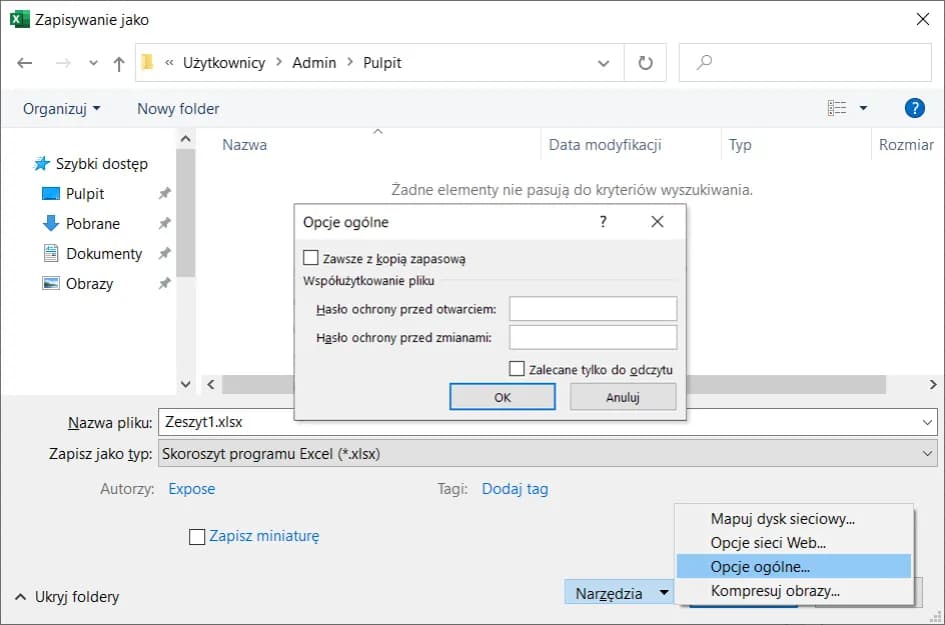The image size is (945, 625).
Task: Open the Obrazy folder shortcut
Action: click(87, 283)
